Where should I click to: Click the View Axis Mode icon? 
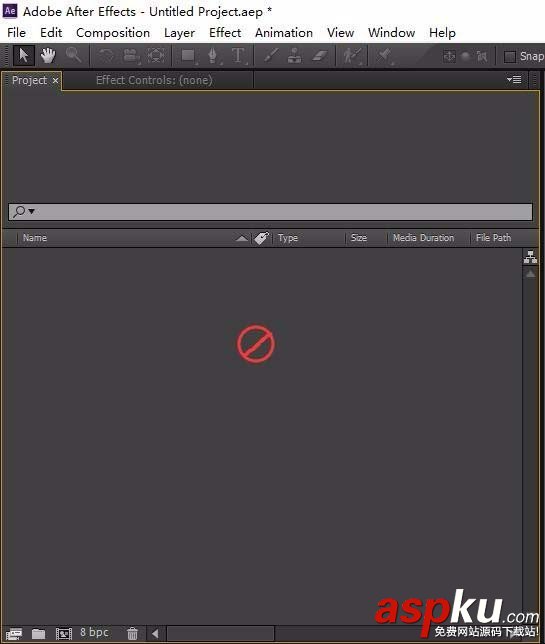[482, 56]
